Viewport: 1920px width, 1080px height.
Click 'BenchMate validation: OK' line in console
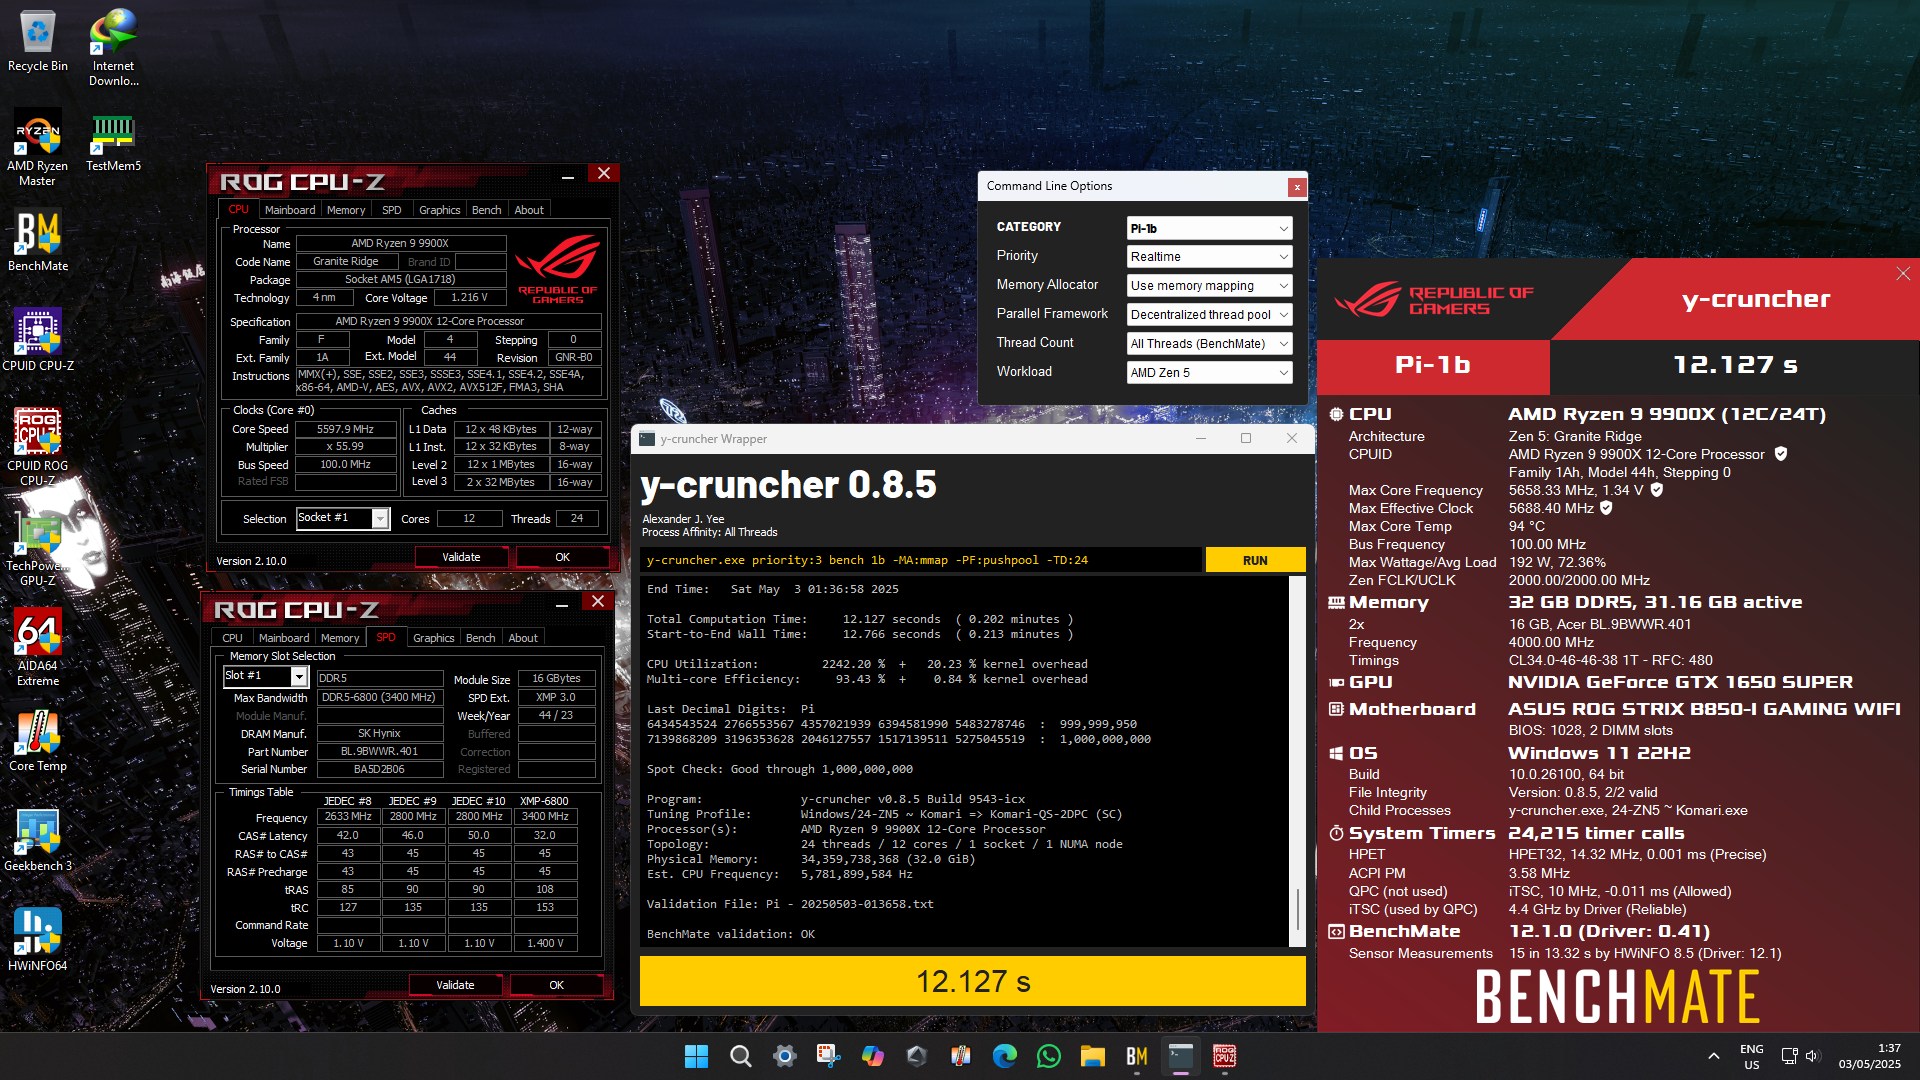[731, 934]
